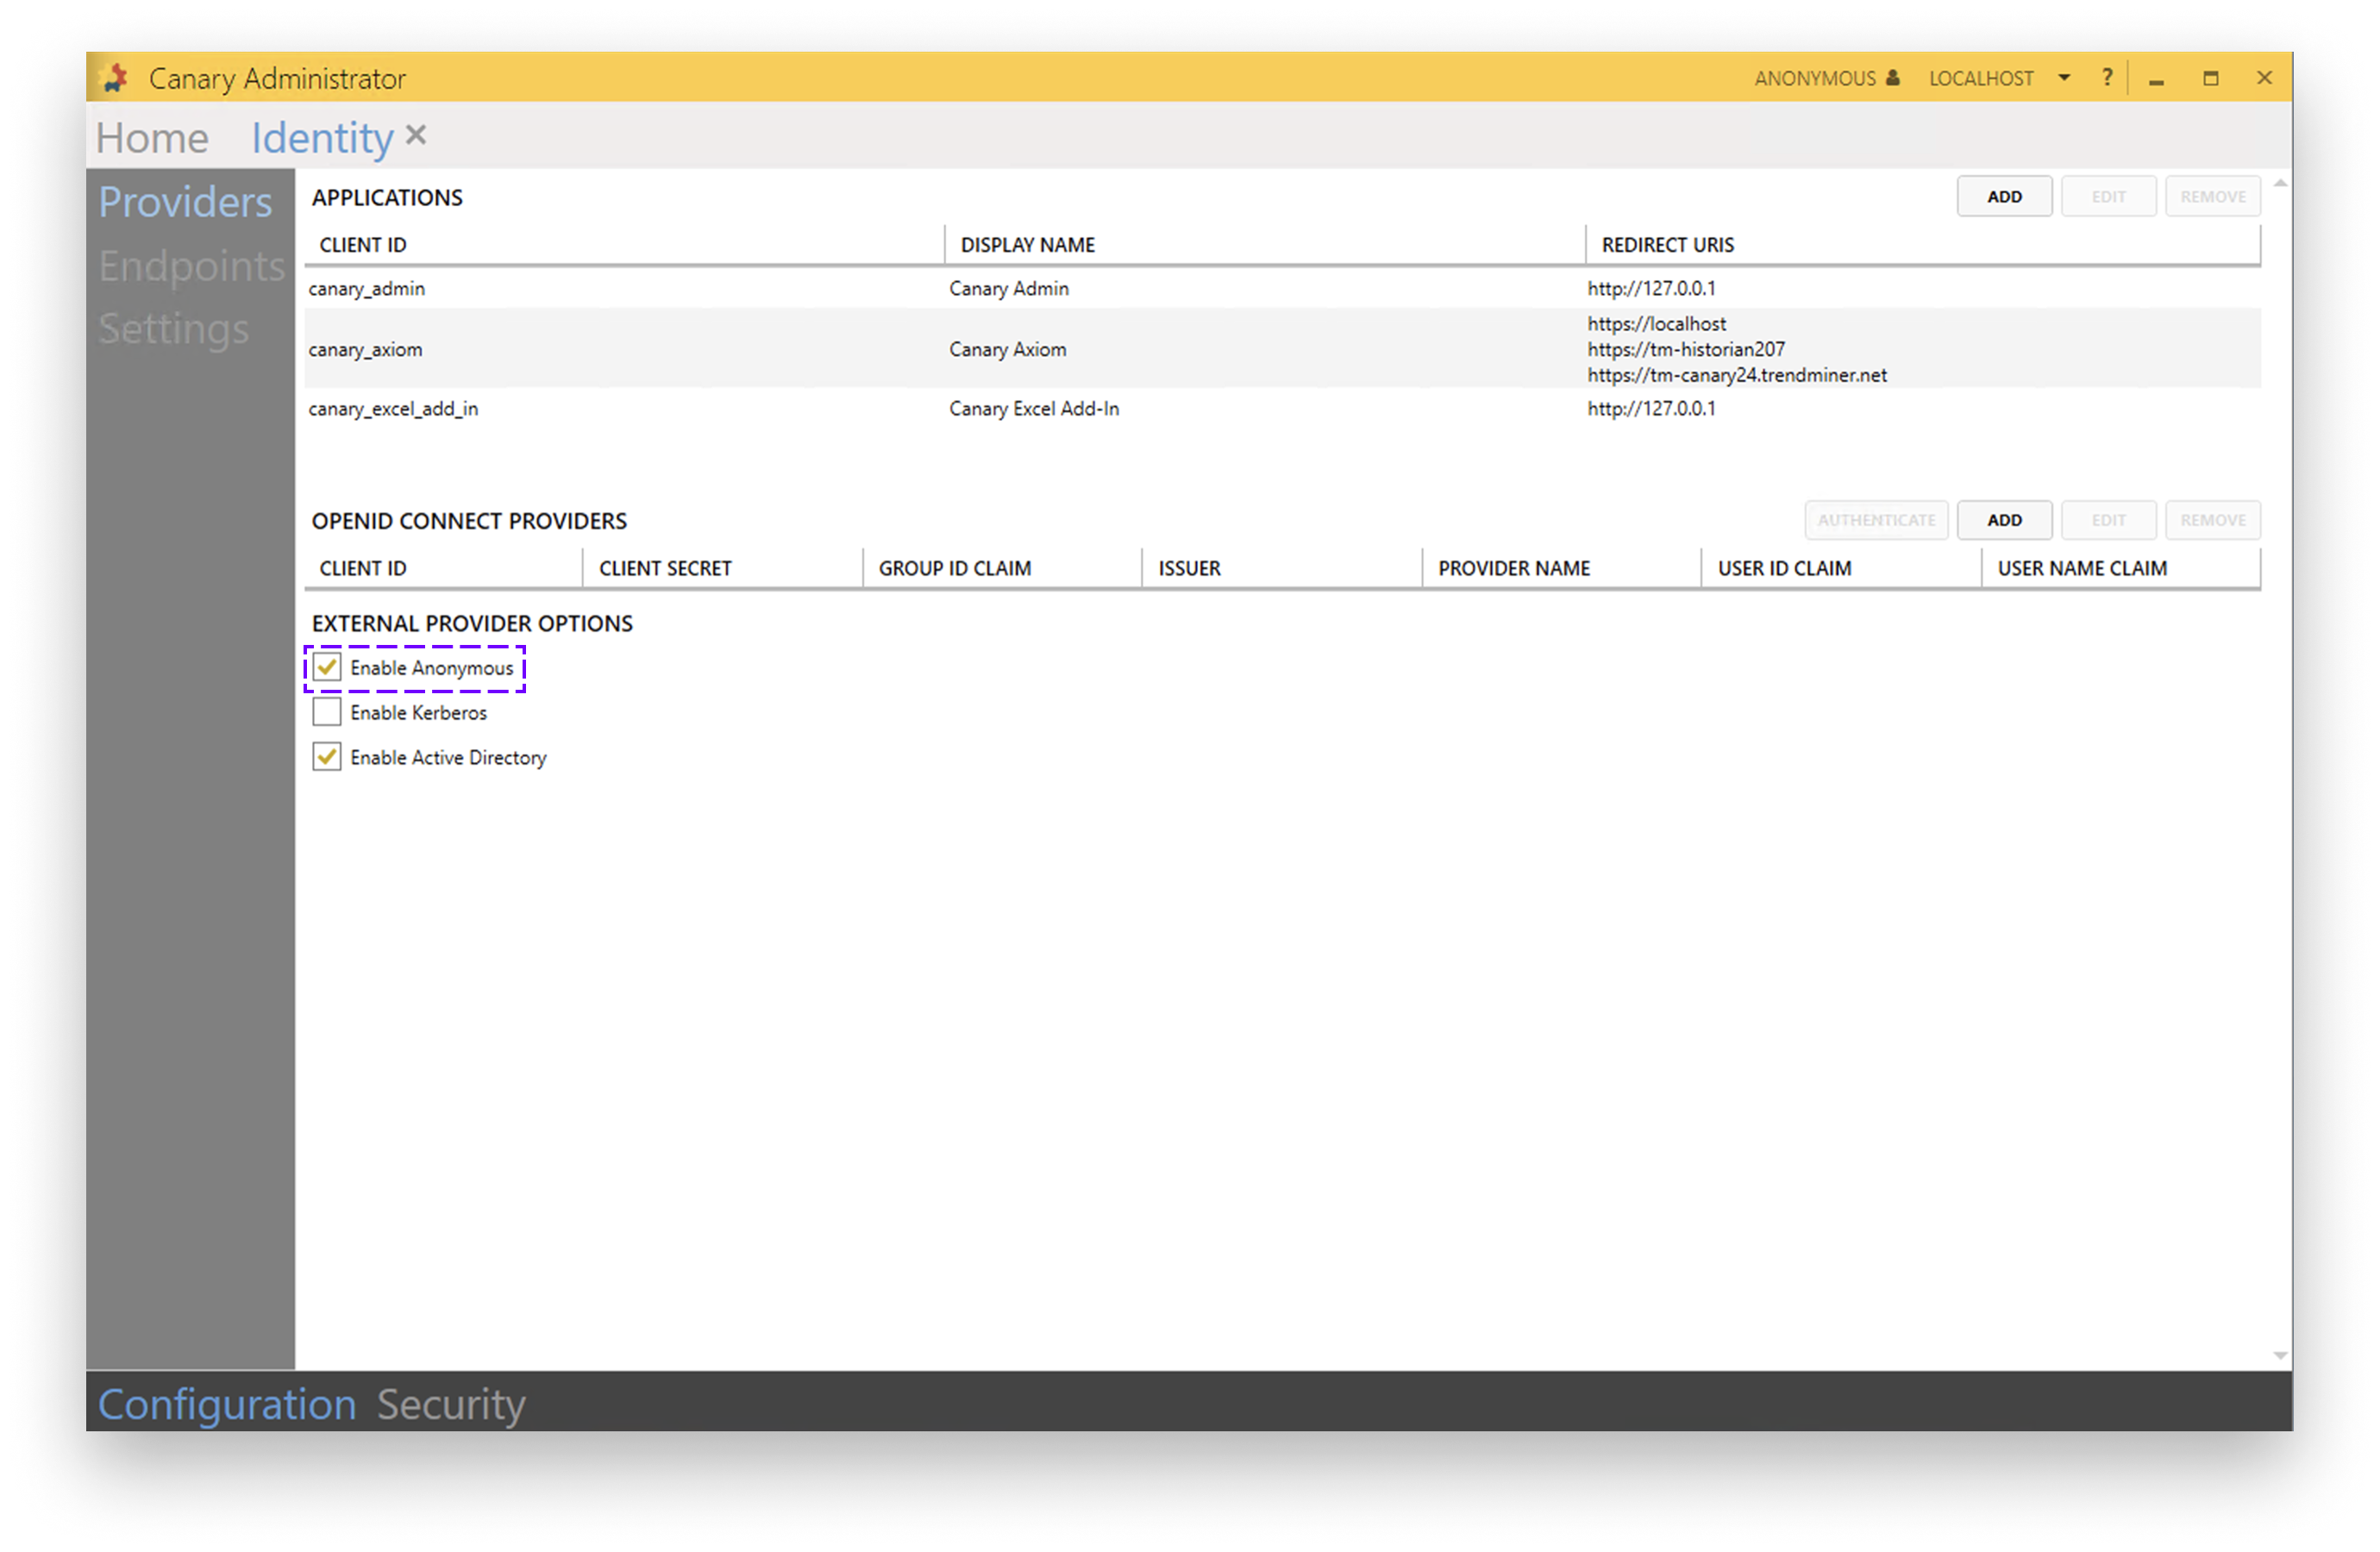2380x1552 pixels.
Task: Switch to the Home tab
Action: tap(152, 137)
